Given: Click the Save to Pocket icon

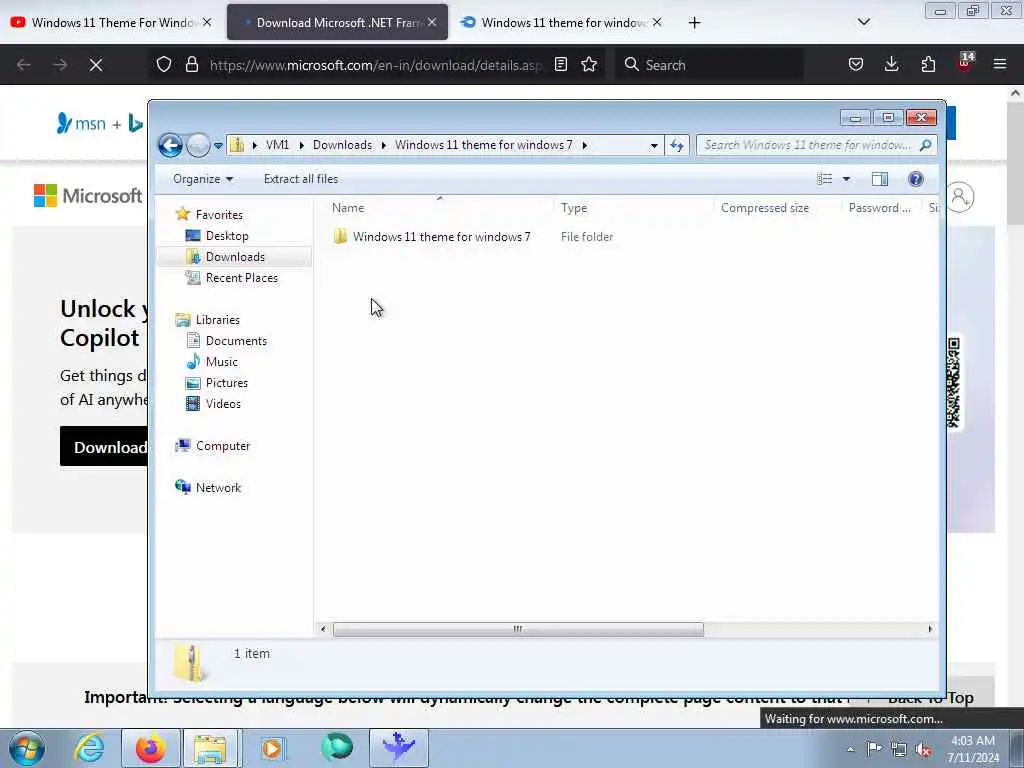Looking at the screenshot, I should (x=856, y=64).
